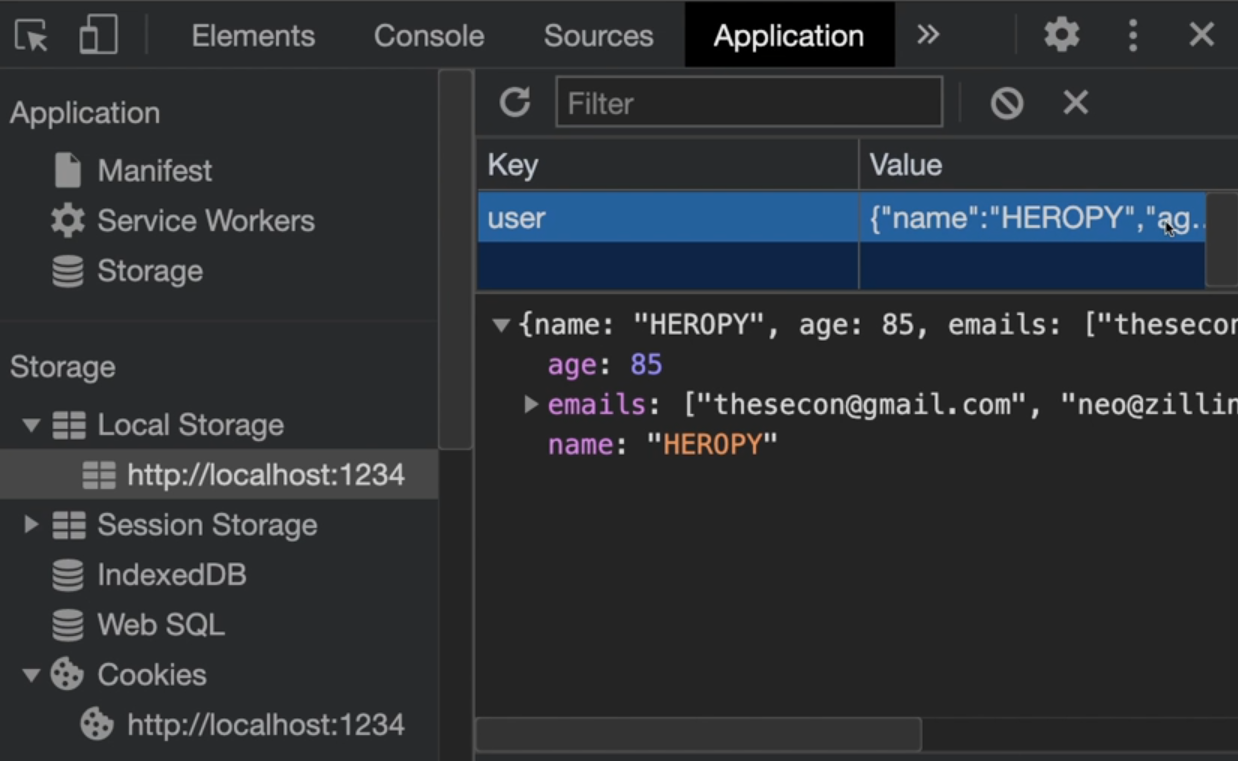Viewport: 1238px width, 761px height.
Task: Collapse the Local Storage tree node
Action: coord(31,426)
